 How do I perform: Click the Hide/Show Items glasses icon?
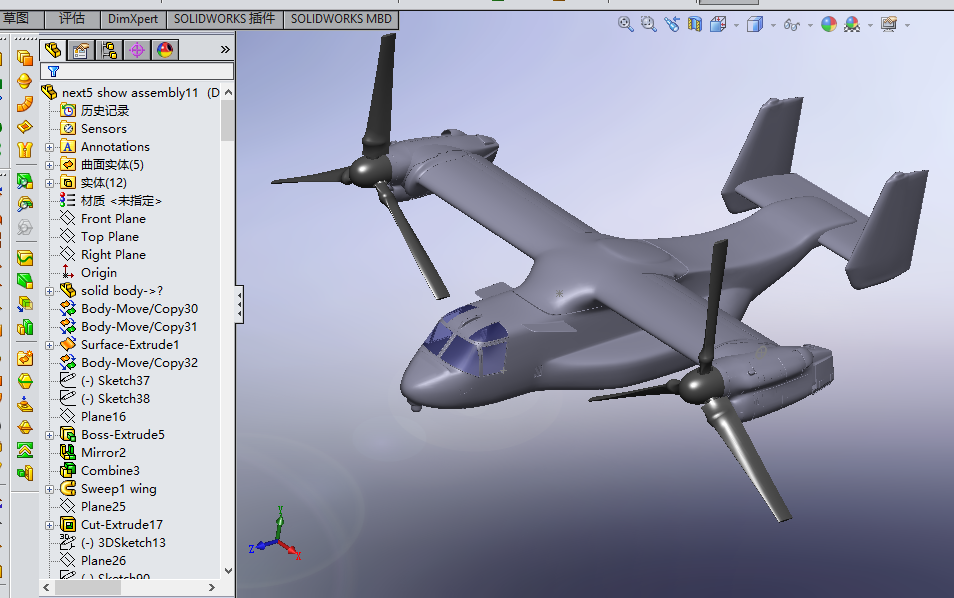pyautogui.click(x=792, y=25)
